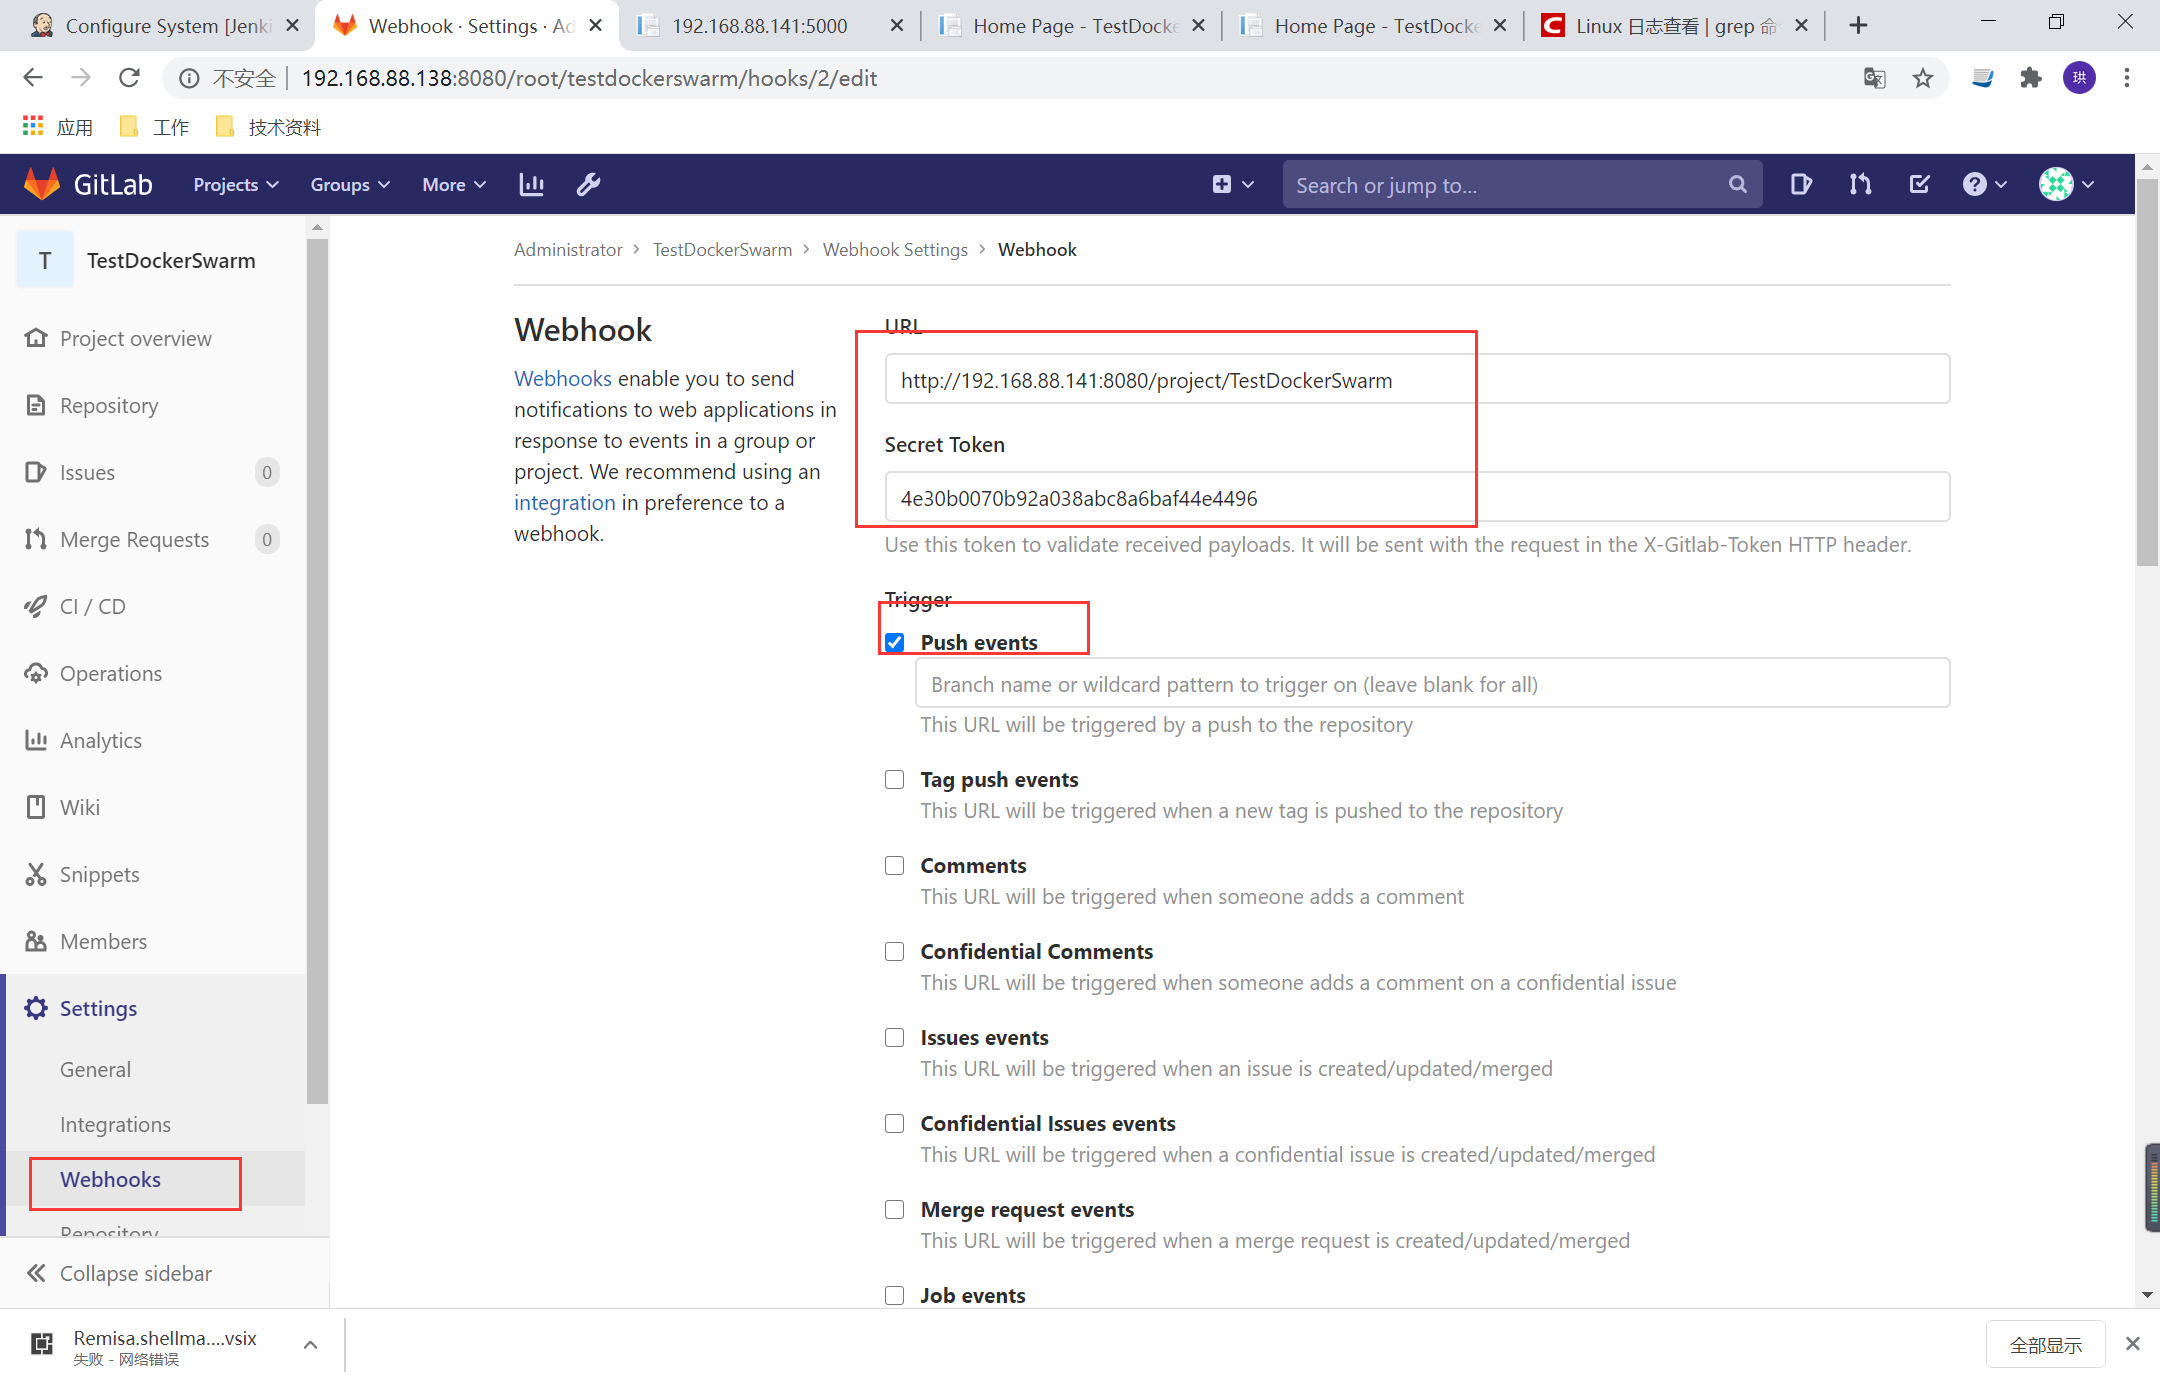
Task: Open Merge requests icon in top navbar
Action: pyautogui.click(x=1860, y=184)
